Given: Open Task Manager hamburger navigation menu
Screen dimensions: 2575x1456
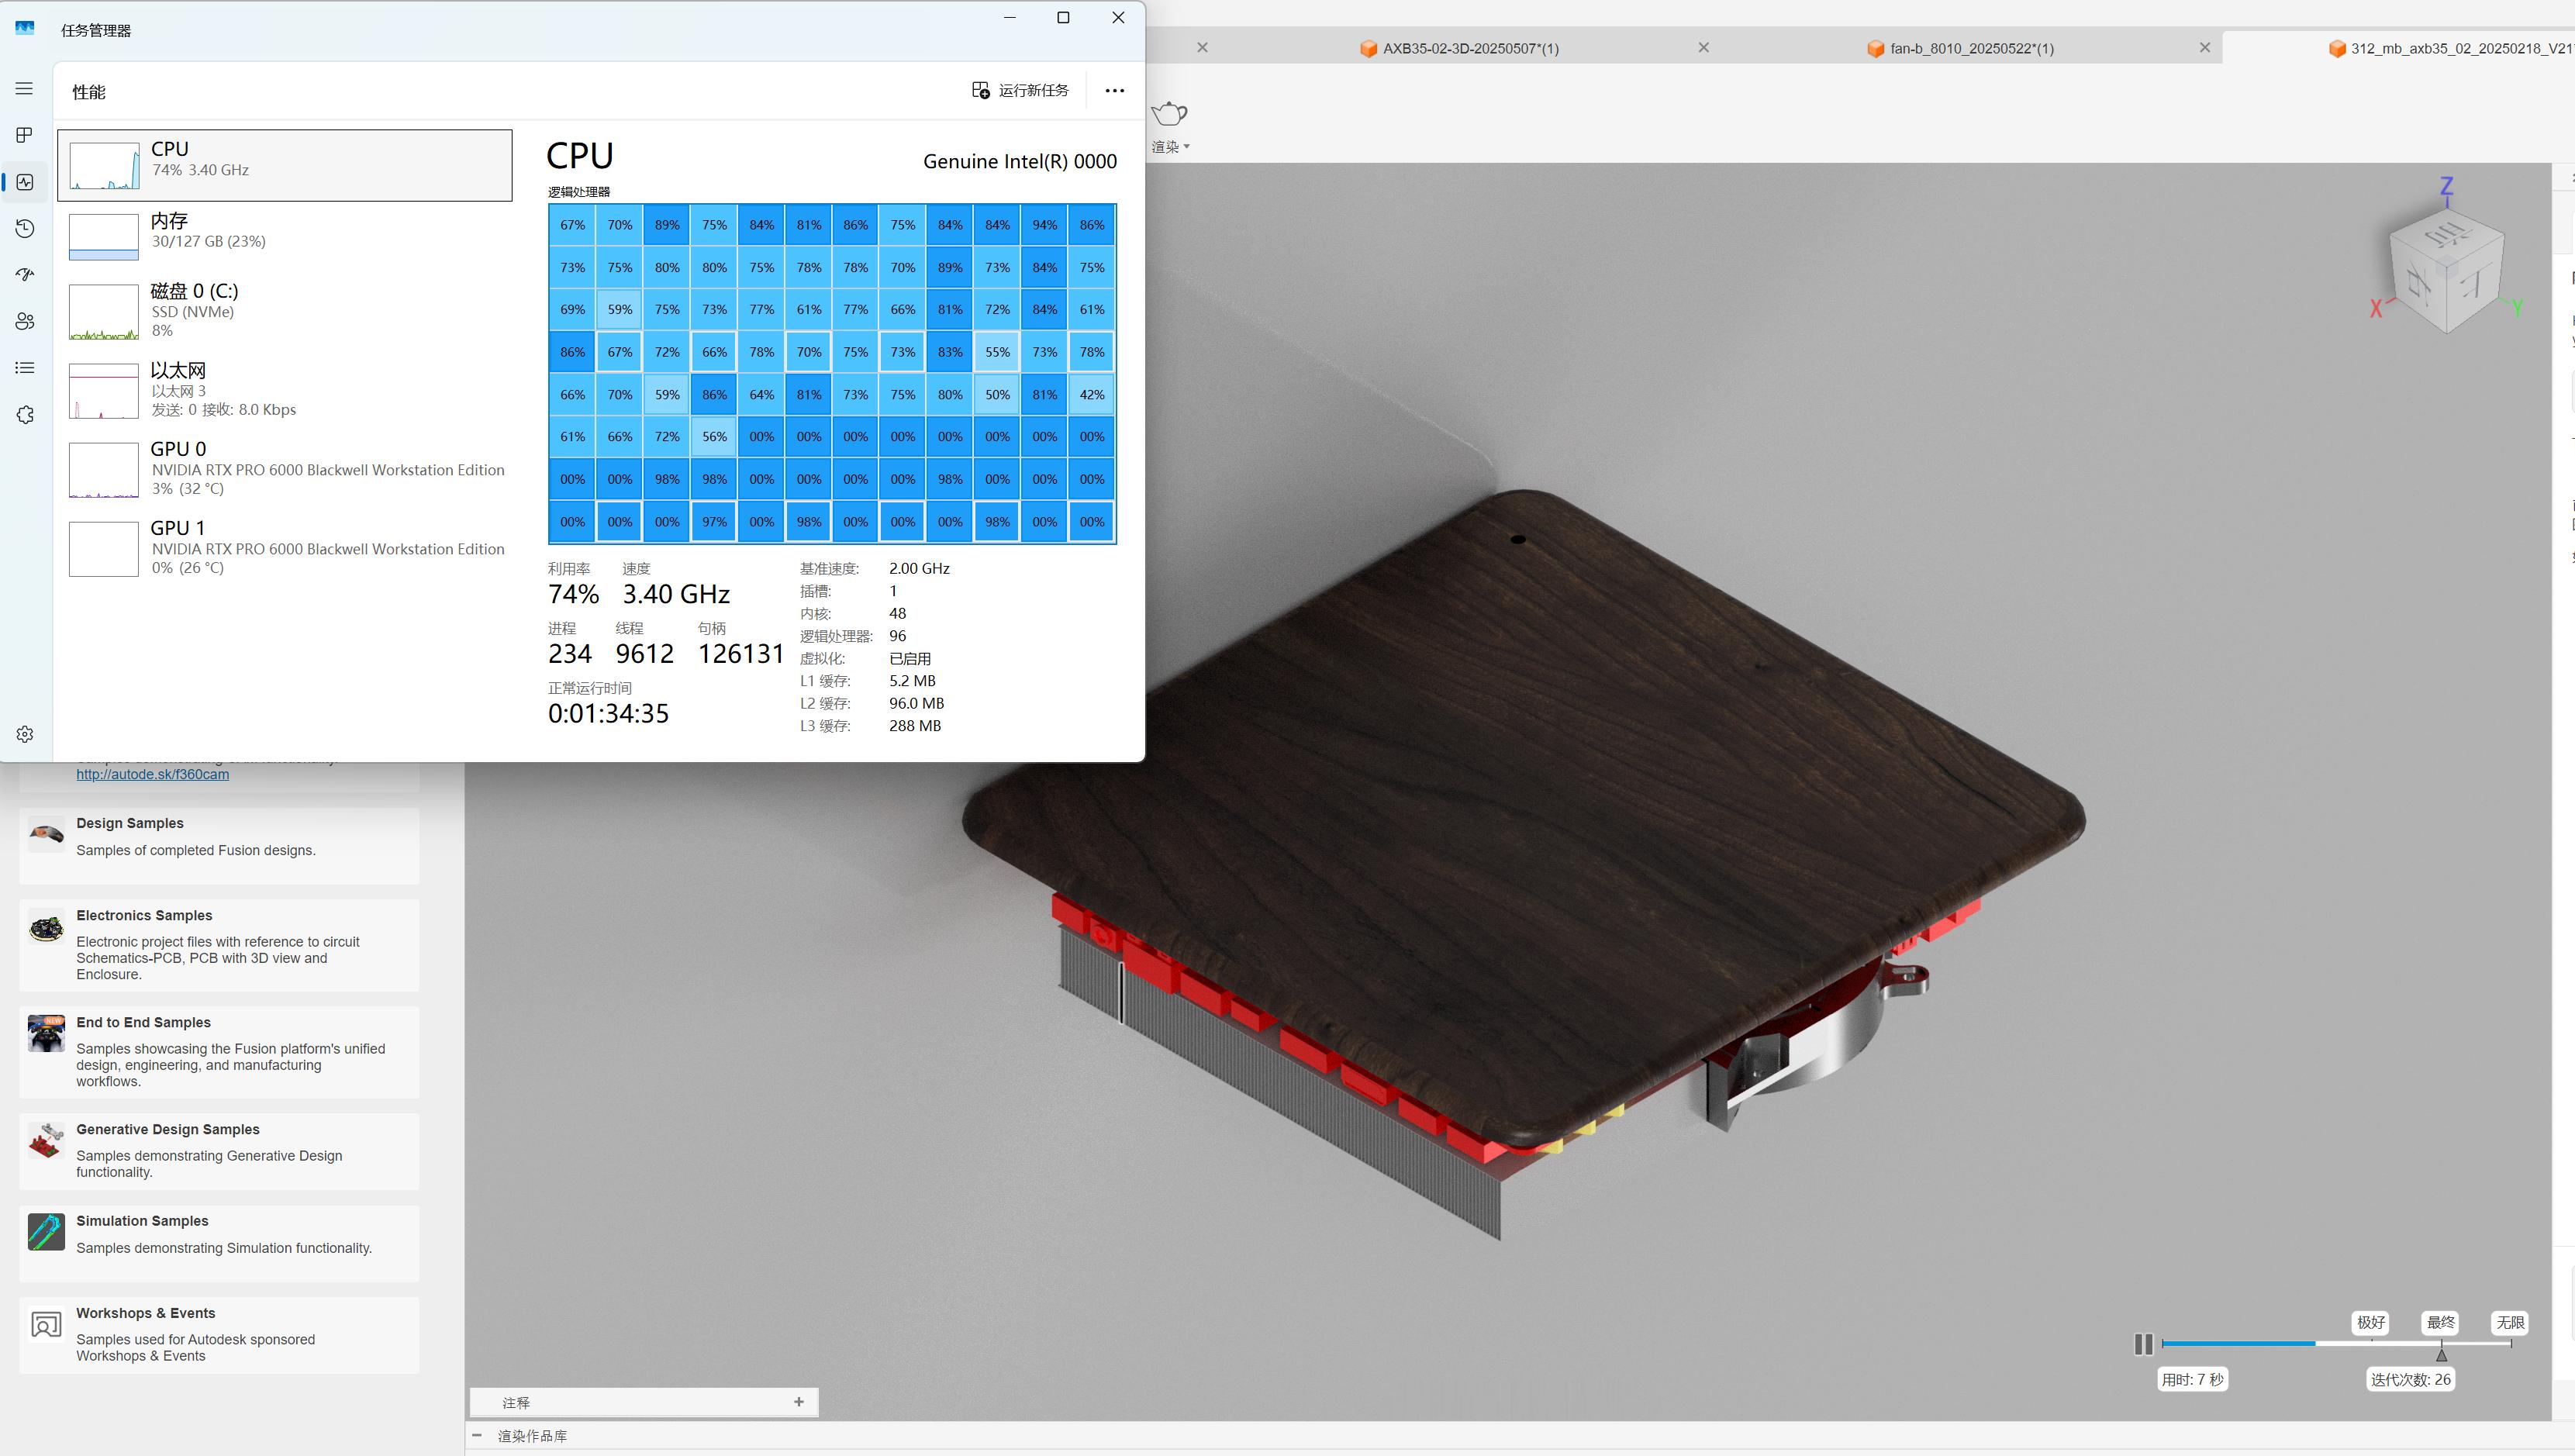Looking at the screenshot, I should [x=25, y=89].
